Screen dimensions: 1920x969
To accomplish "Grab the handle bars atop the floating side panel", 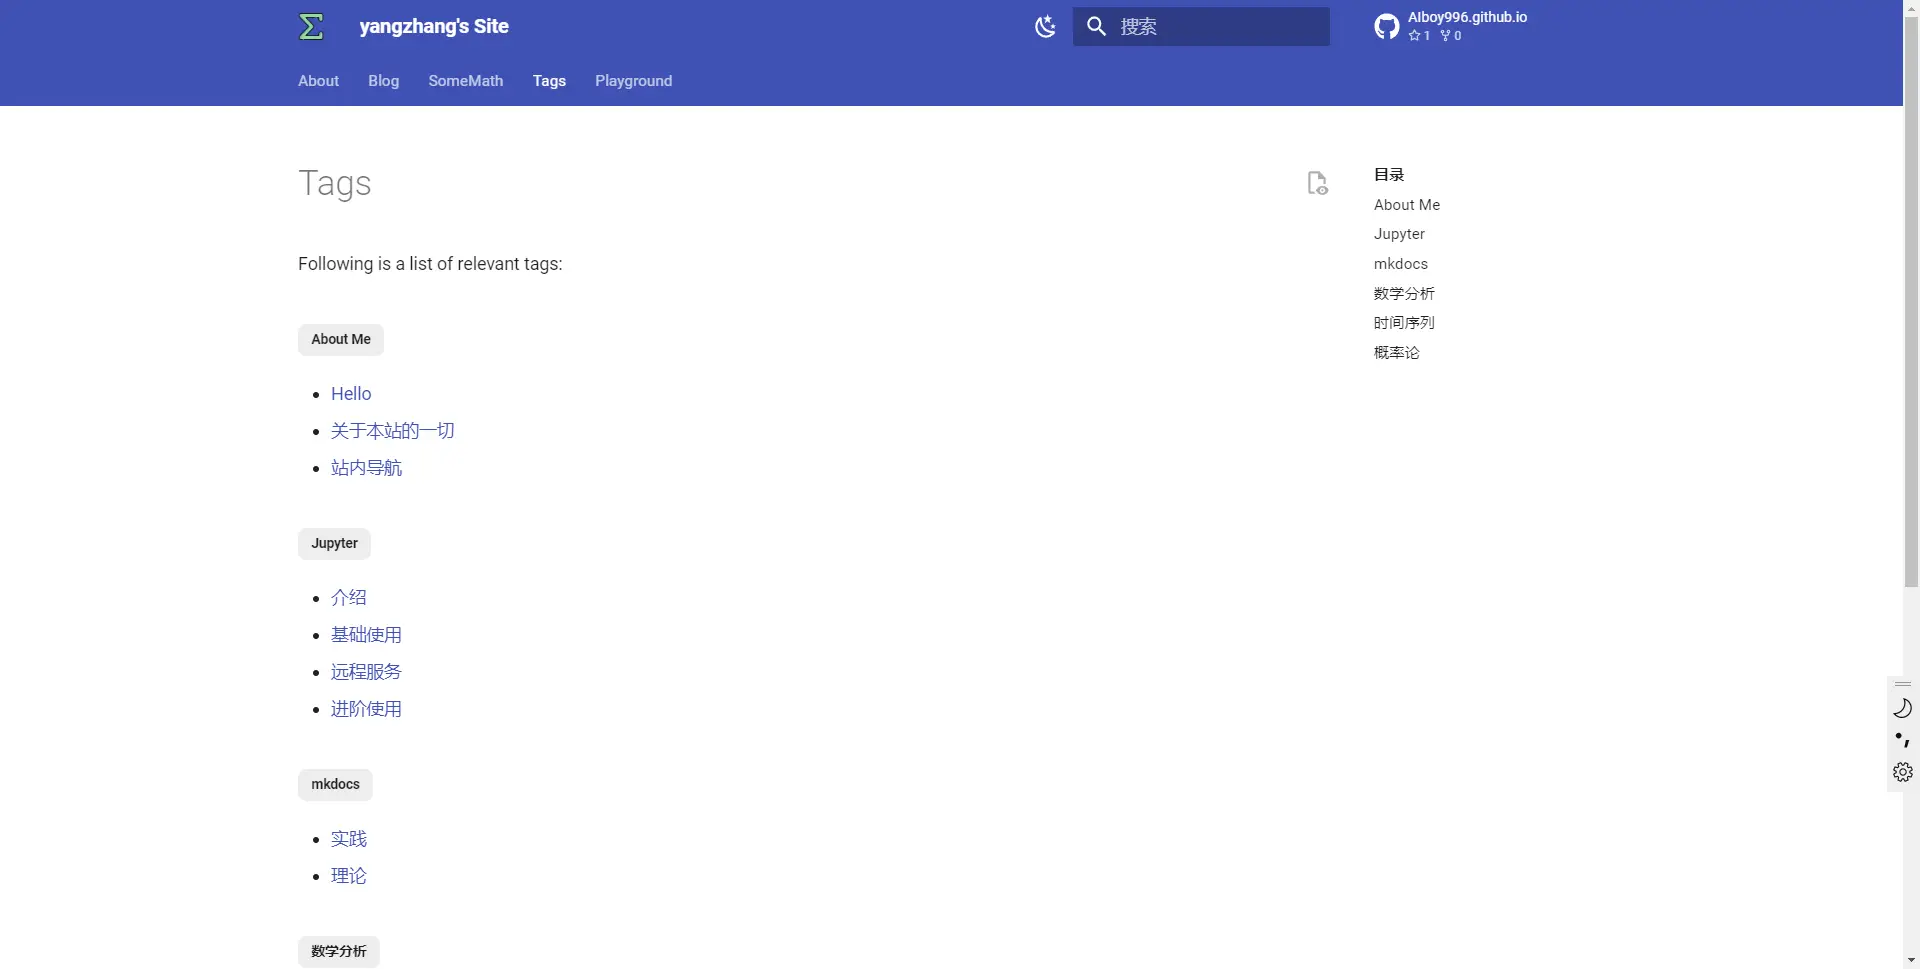I will [x=1902, y=684].
